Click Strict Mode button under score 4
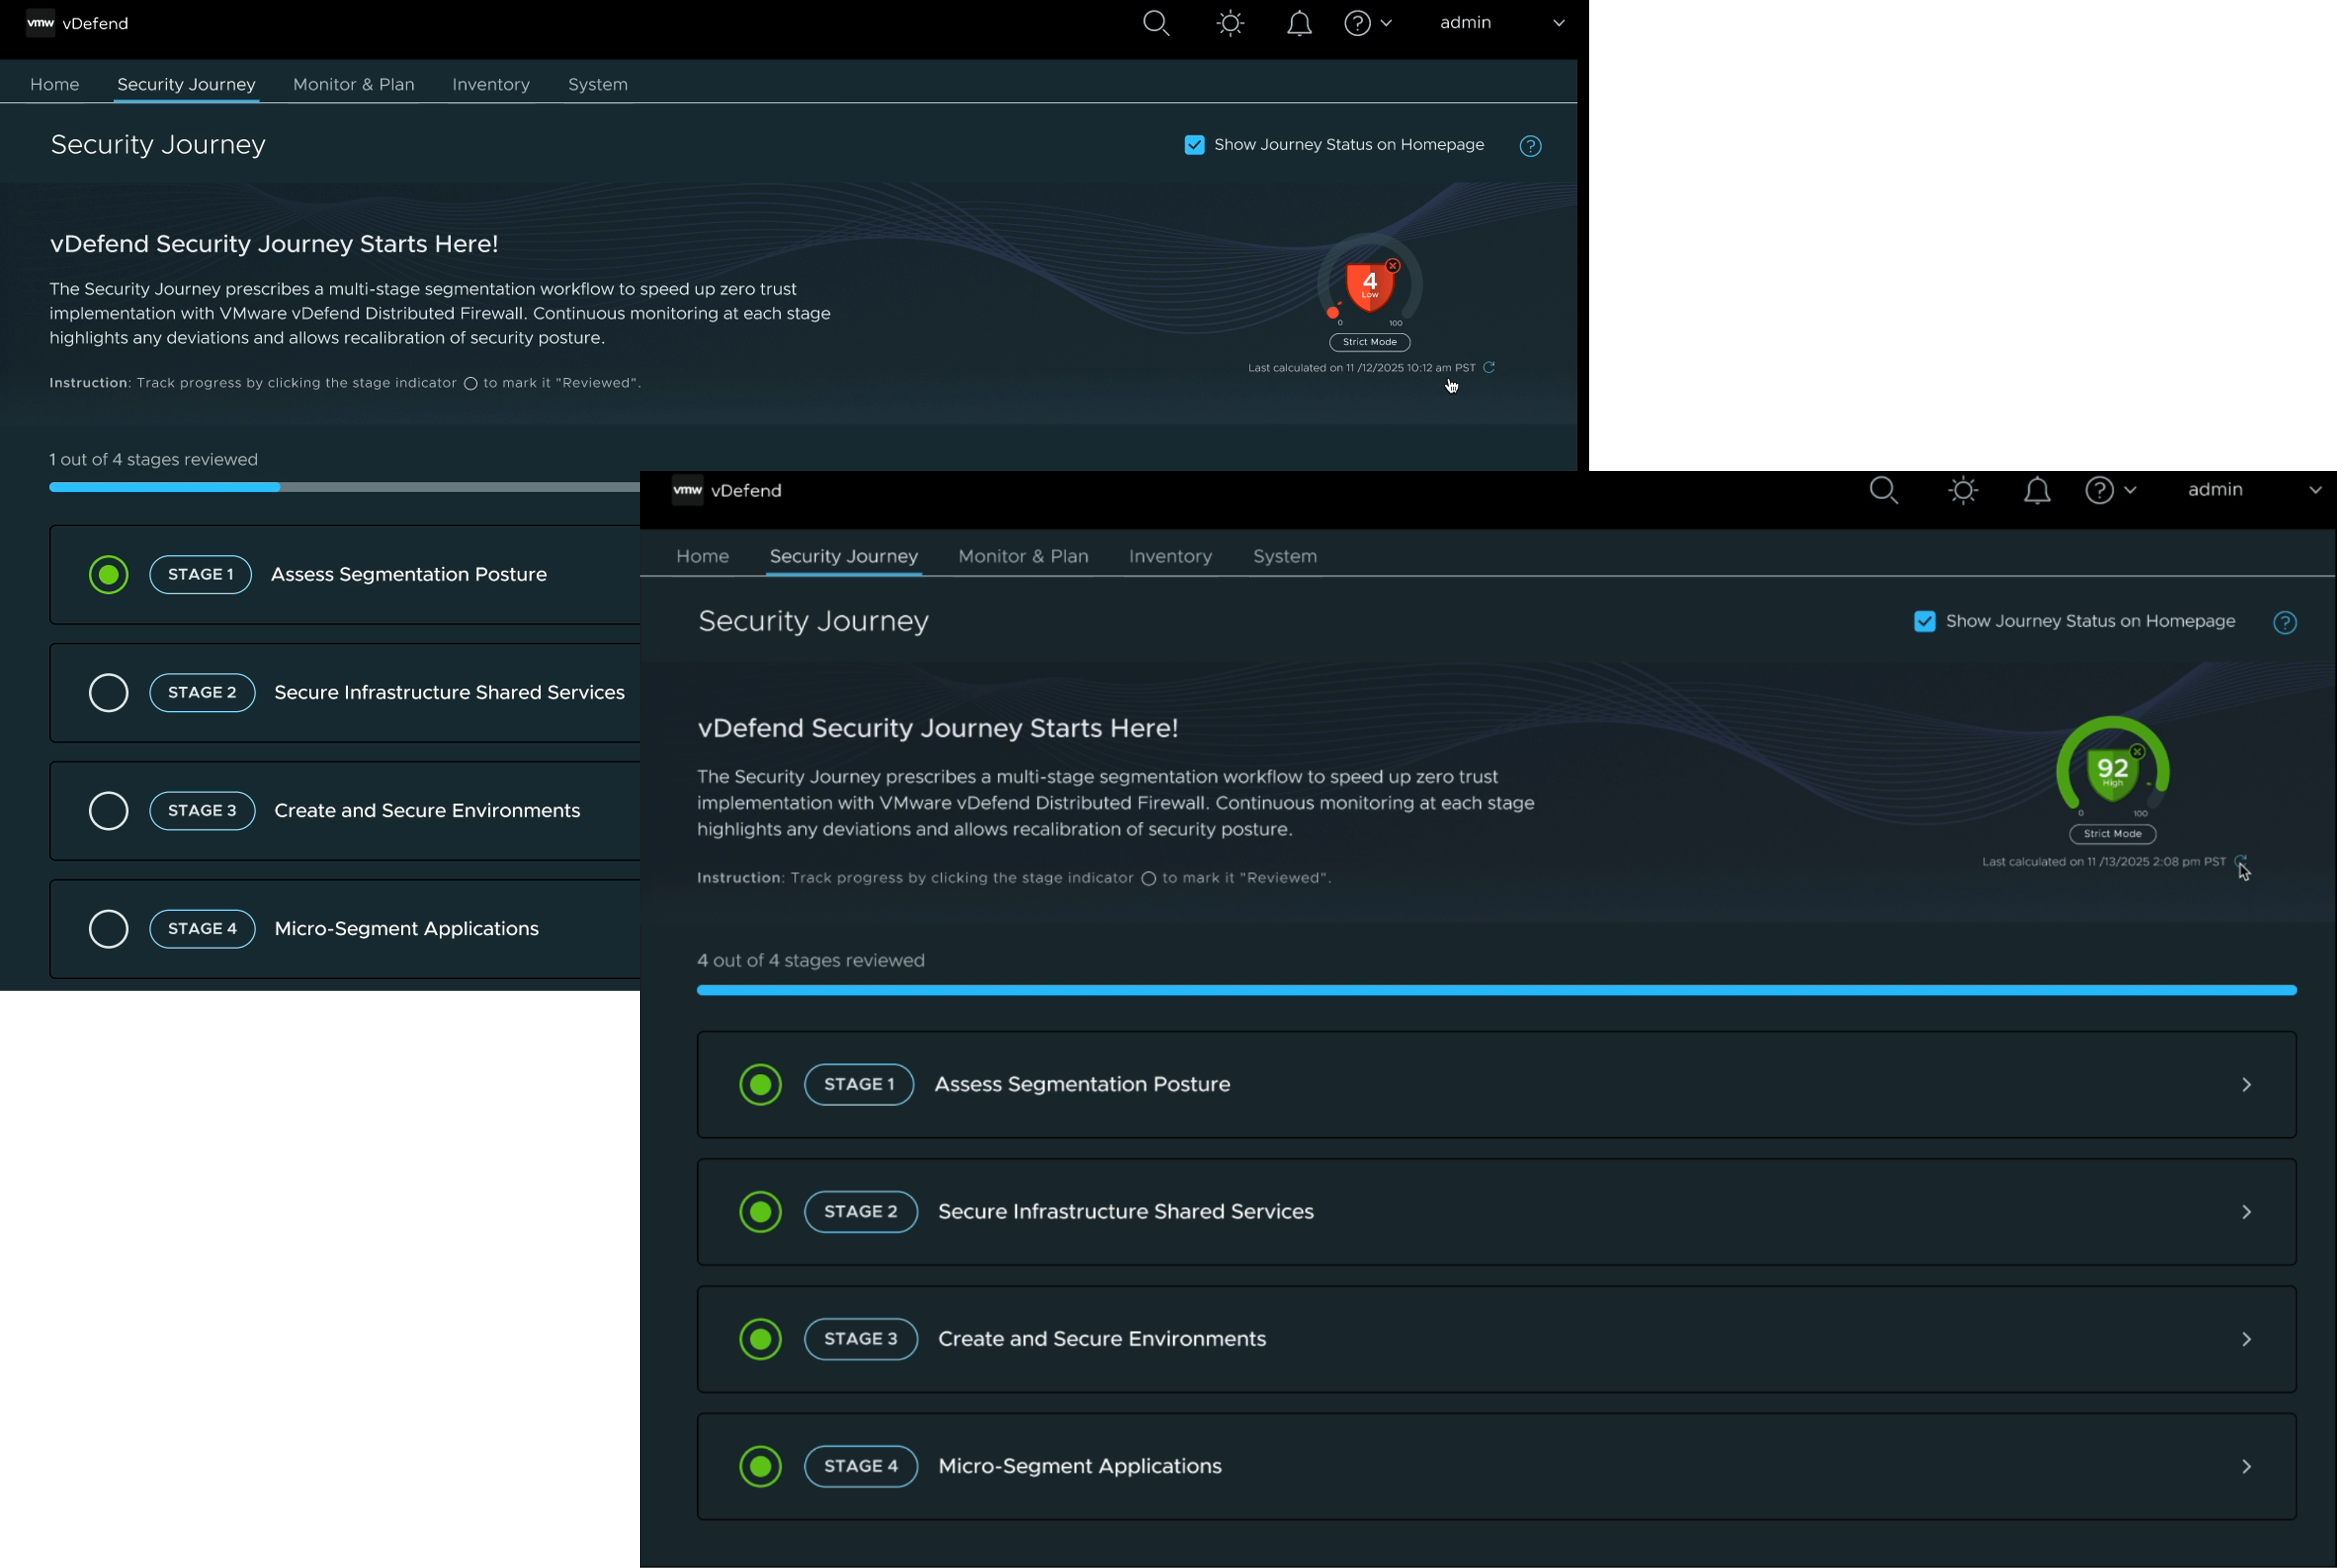 (1369, 342)
